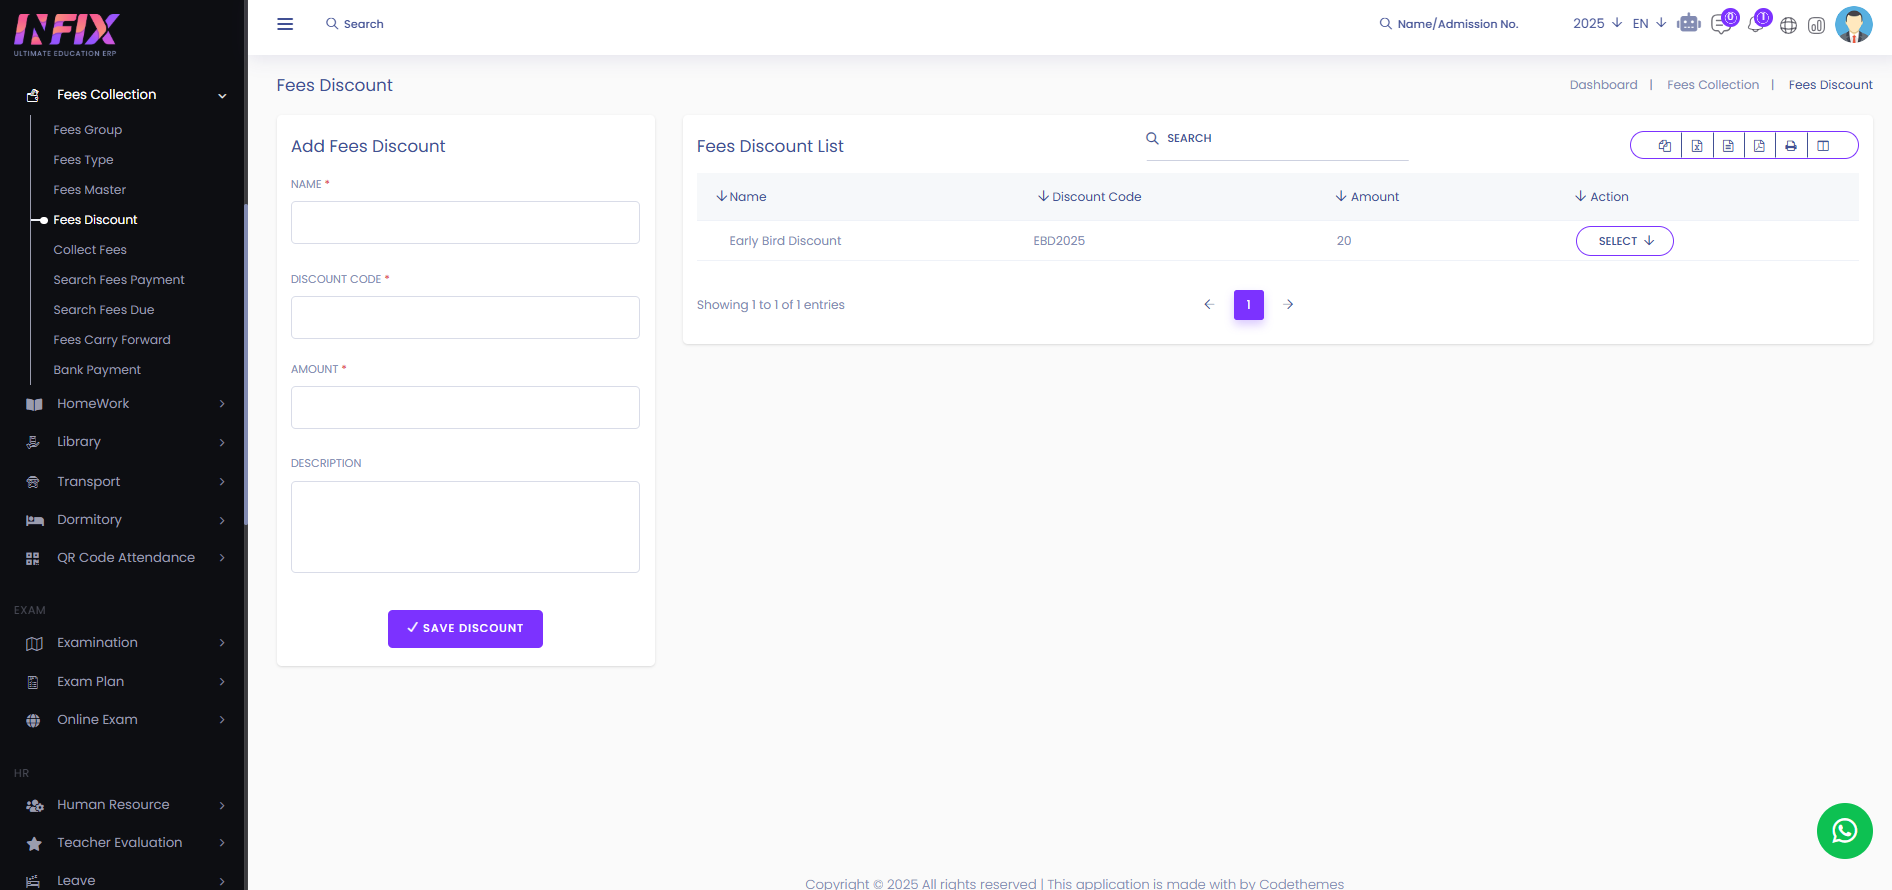Click the INFIX logo

pos(67,34)
